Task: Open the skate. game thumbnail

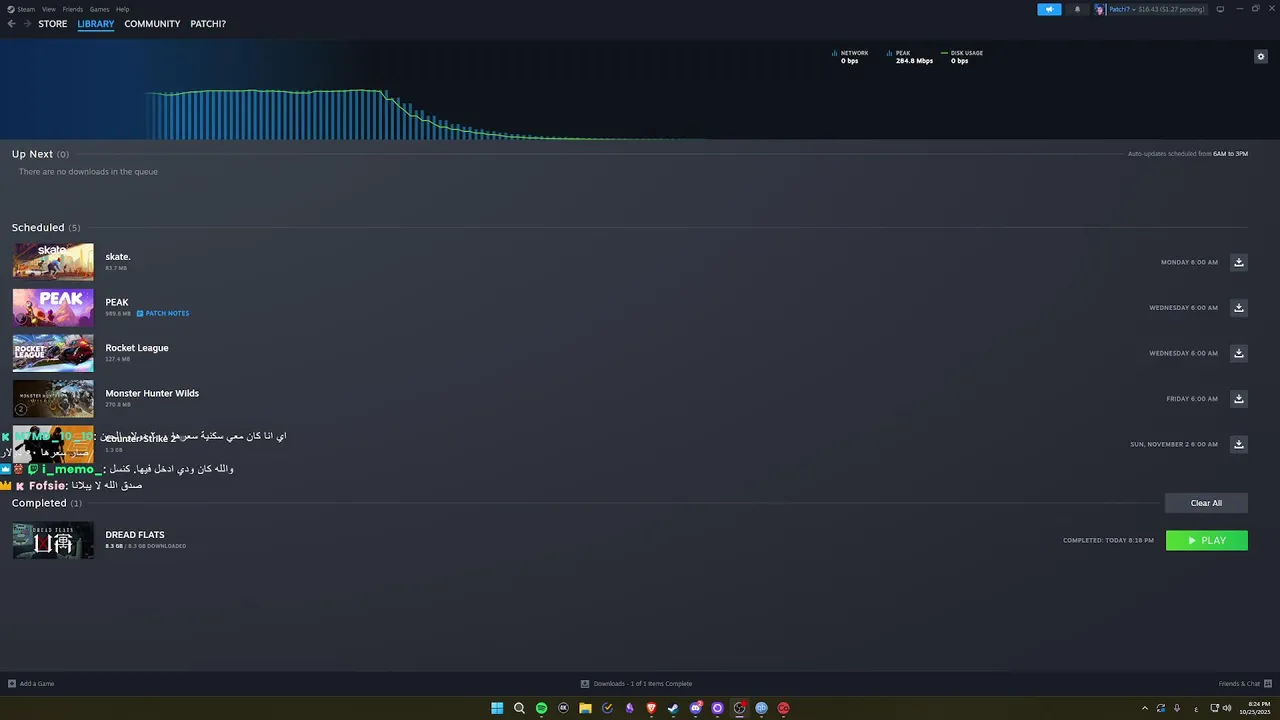Action: [53, 262]
